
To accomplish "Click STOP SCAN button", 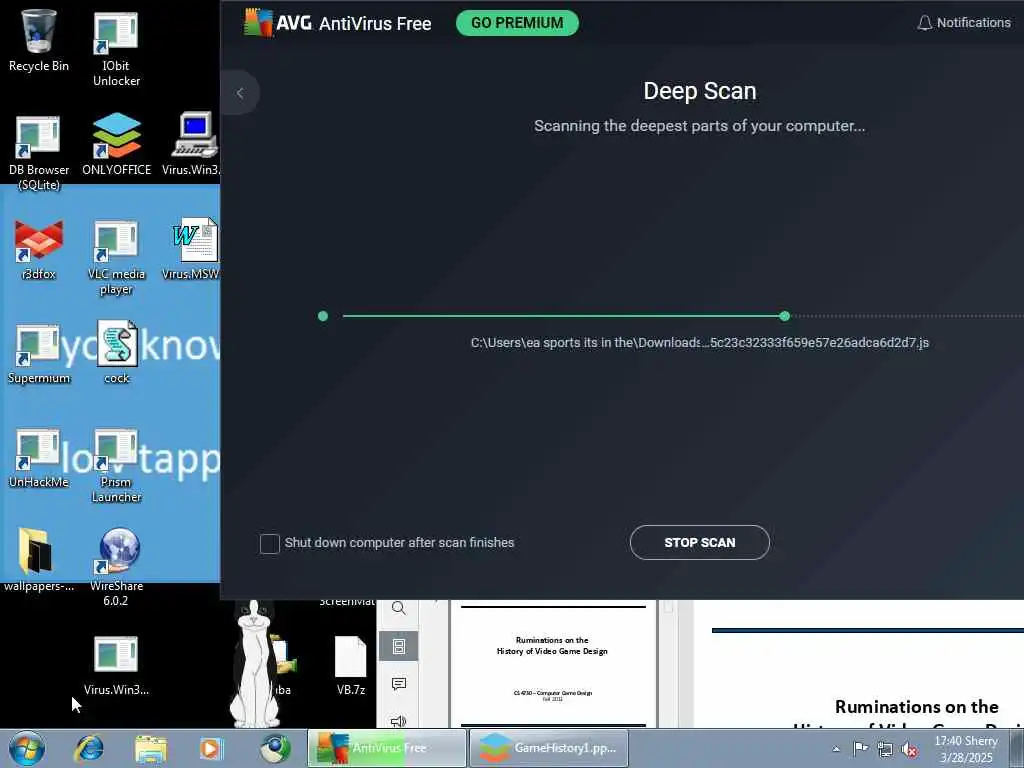I will [699, 543].
